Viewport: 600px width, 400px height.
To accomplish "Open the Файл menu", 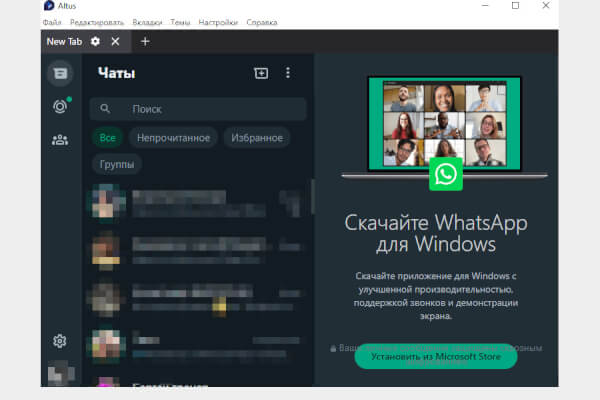I will click(52, 22).
